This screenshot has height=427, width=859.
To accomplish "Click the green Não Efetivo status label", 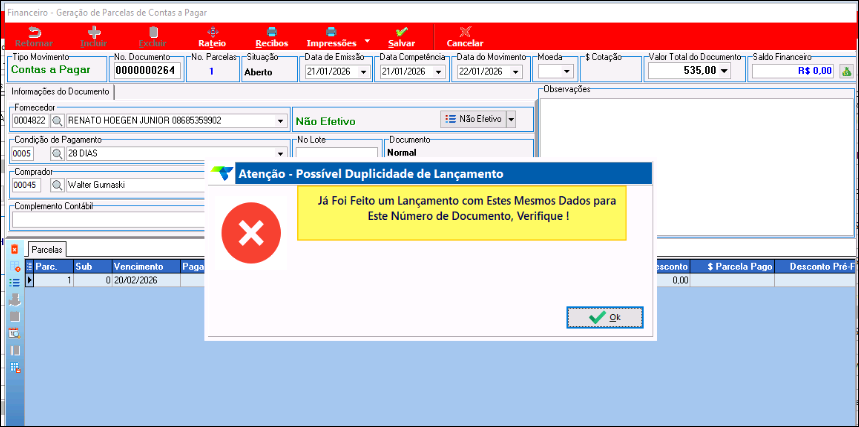I will (x=325, y=121).
